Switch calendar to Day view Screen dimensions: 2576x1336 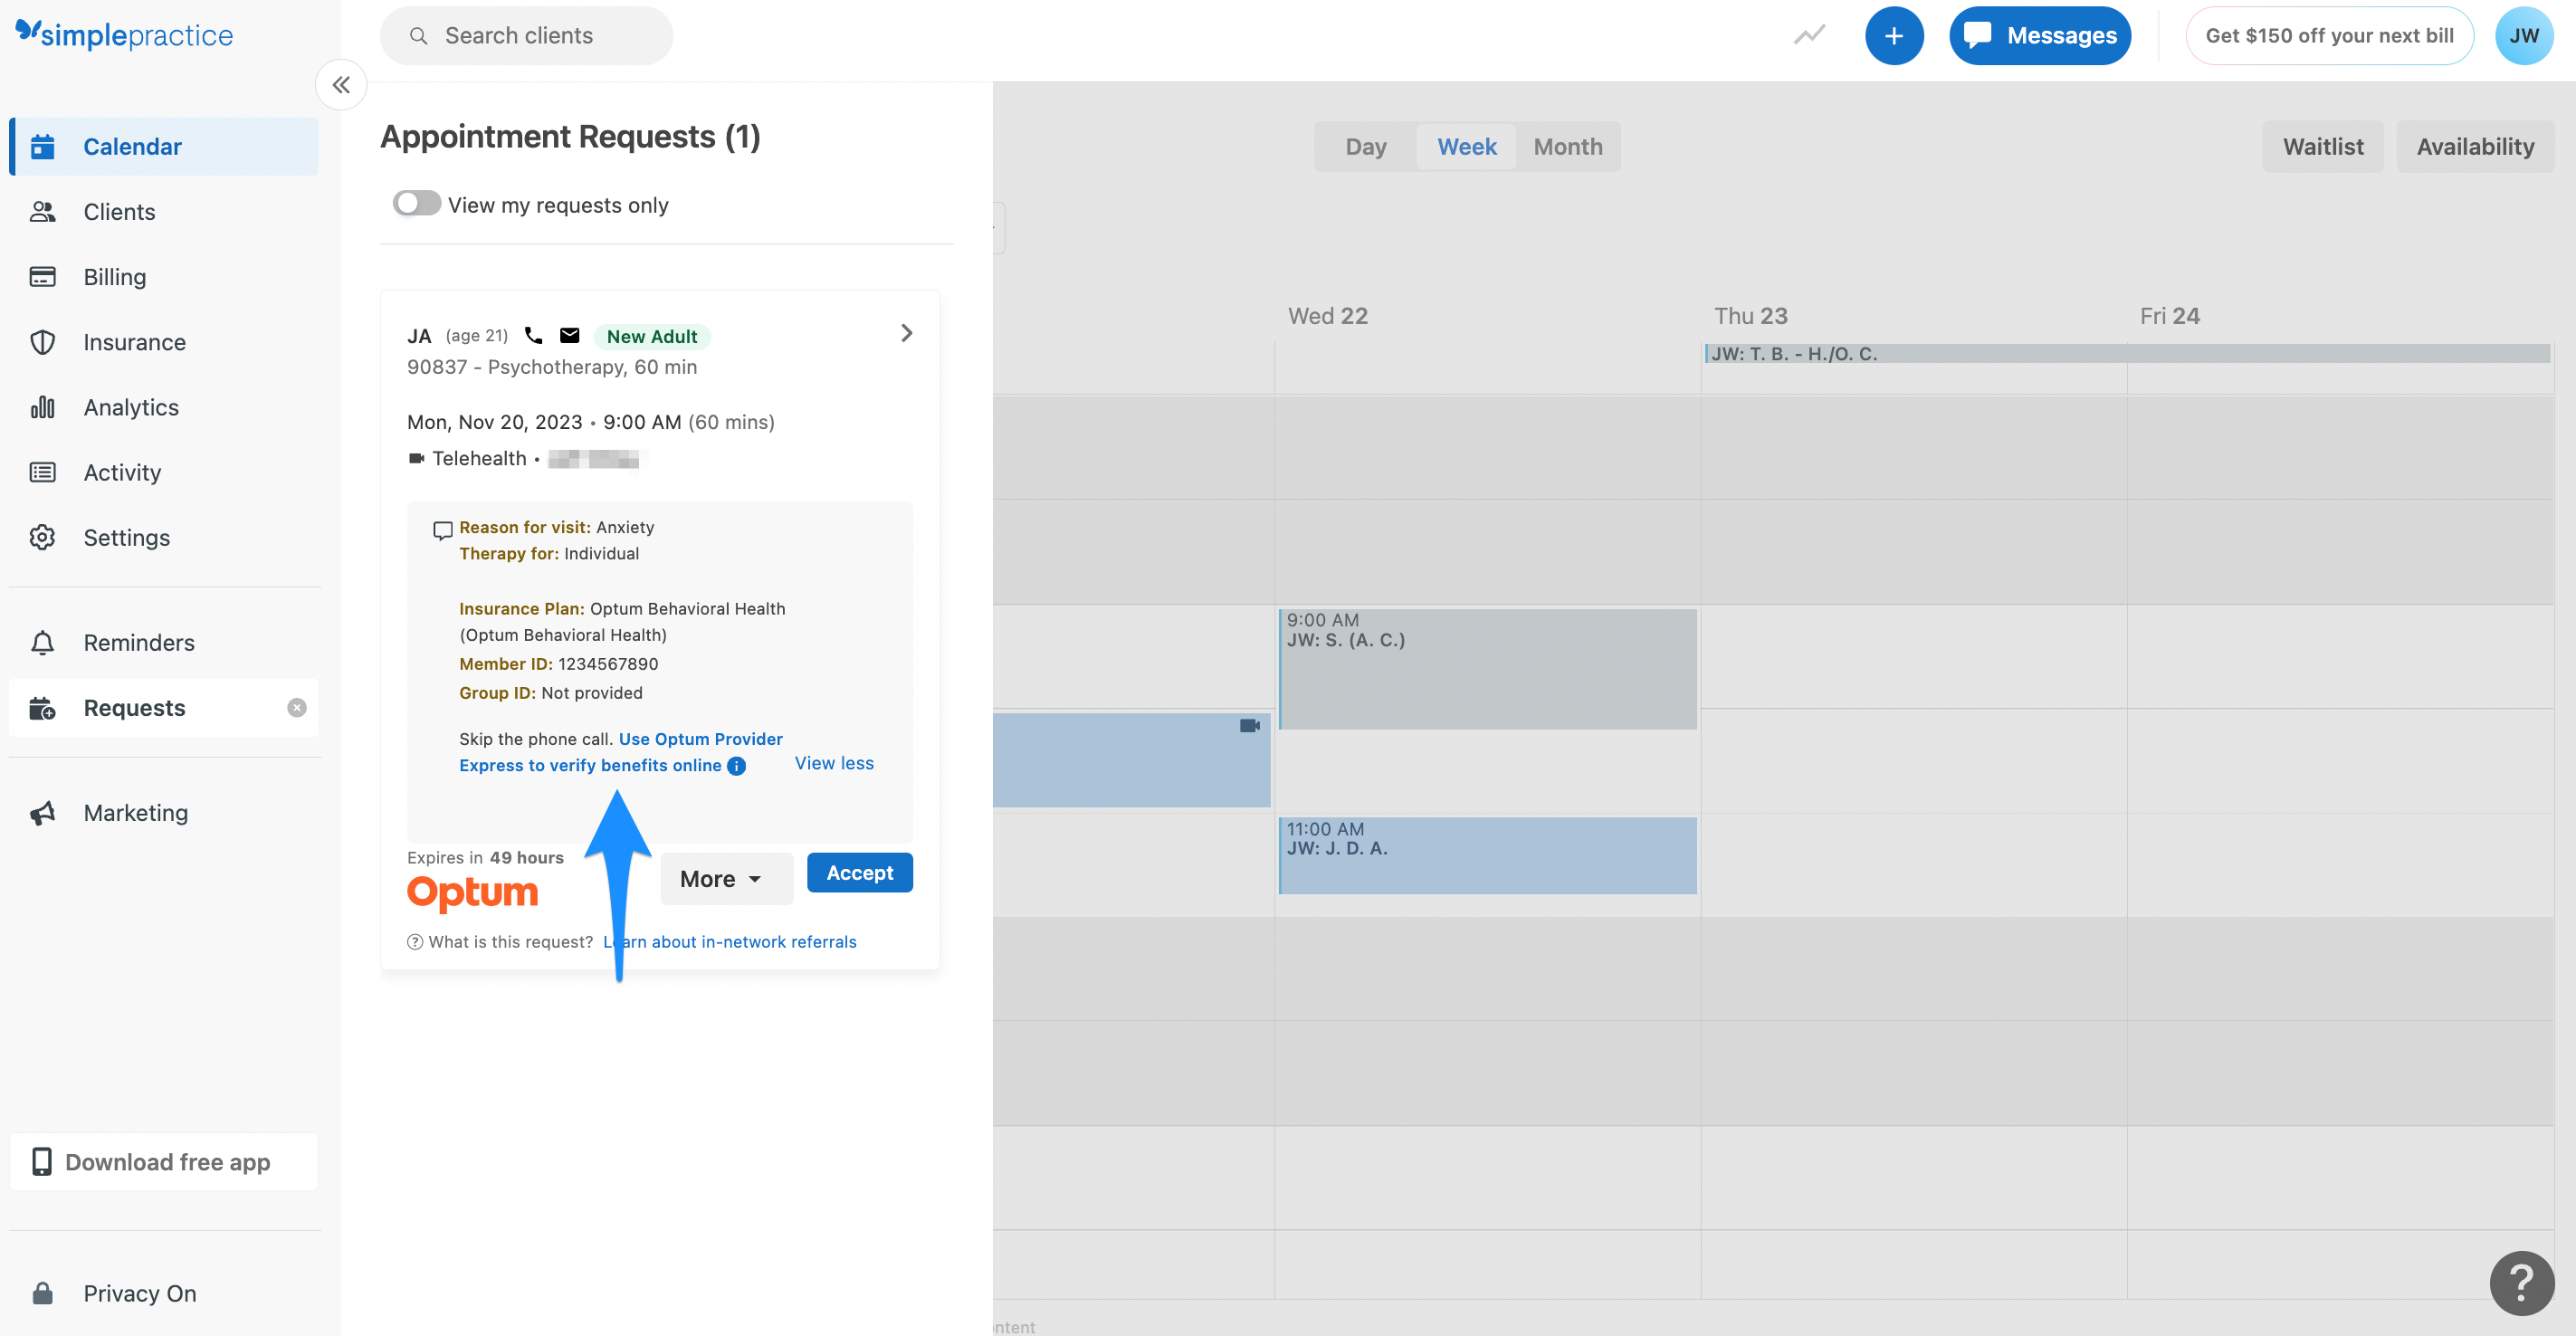point(1365,147)
